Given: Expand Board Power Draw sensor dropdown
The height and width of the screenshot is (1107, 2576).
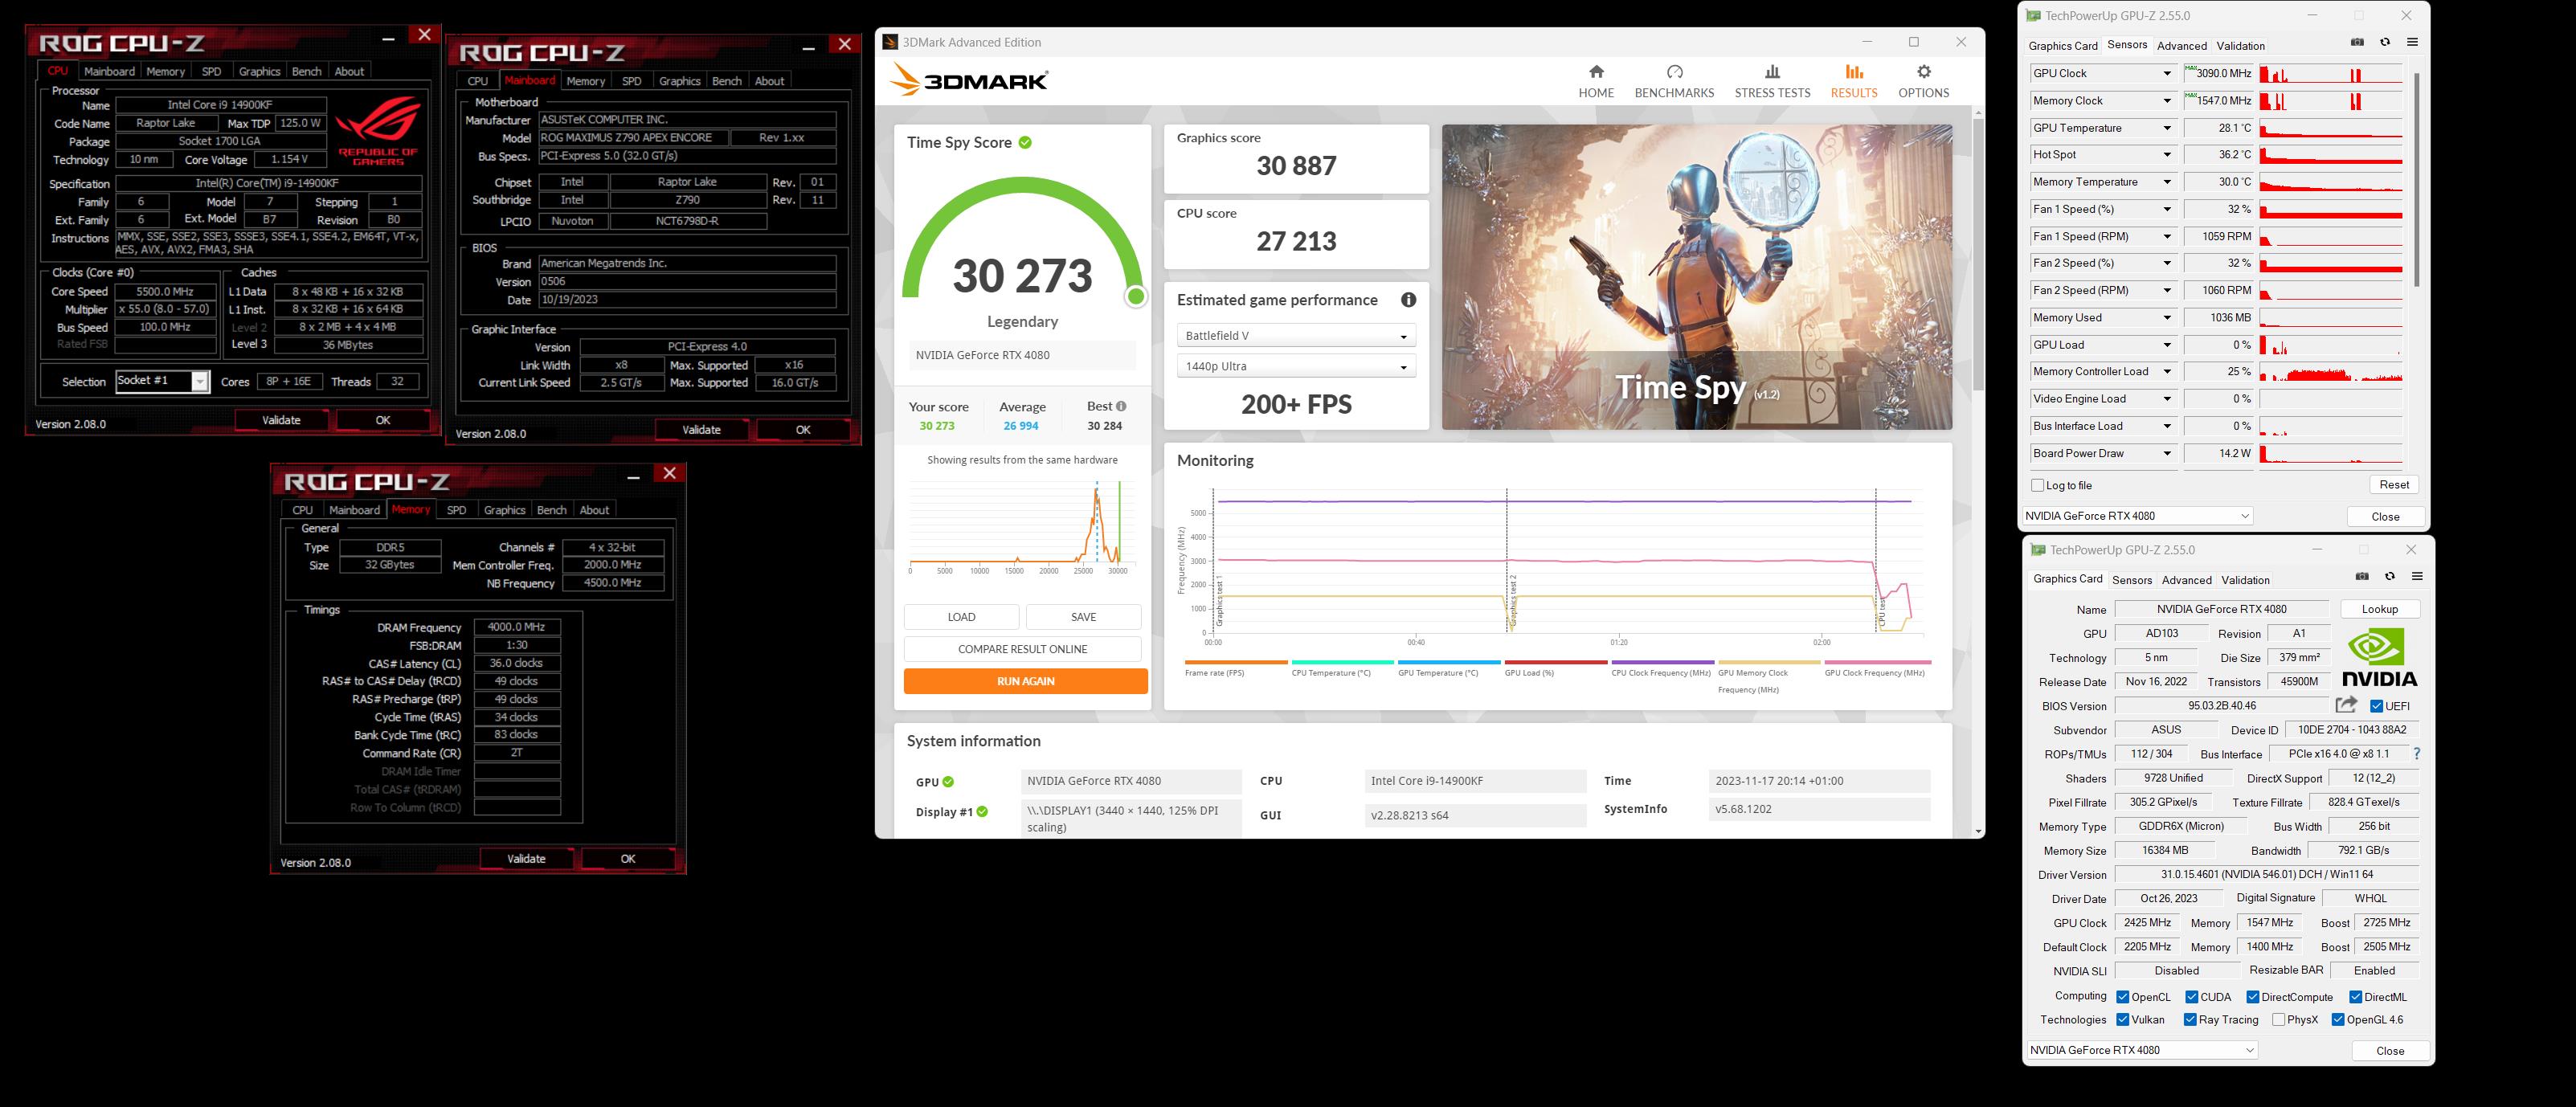Looking at the screenshot, I should (2167, 453).
